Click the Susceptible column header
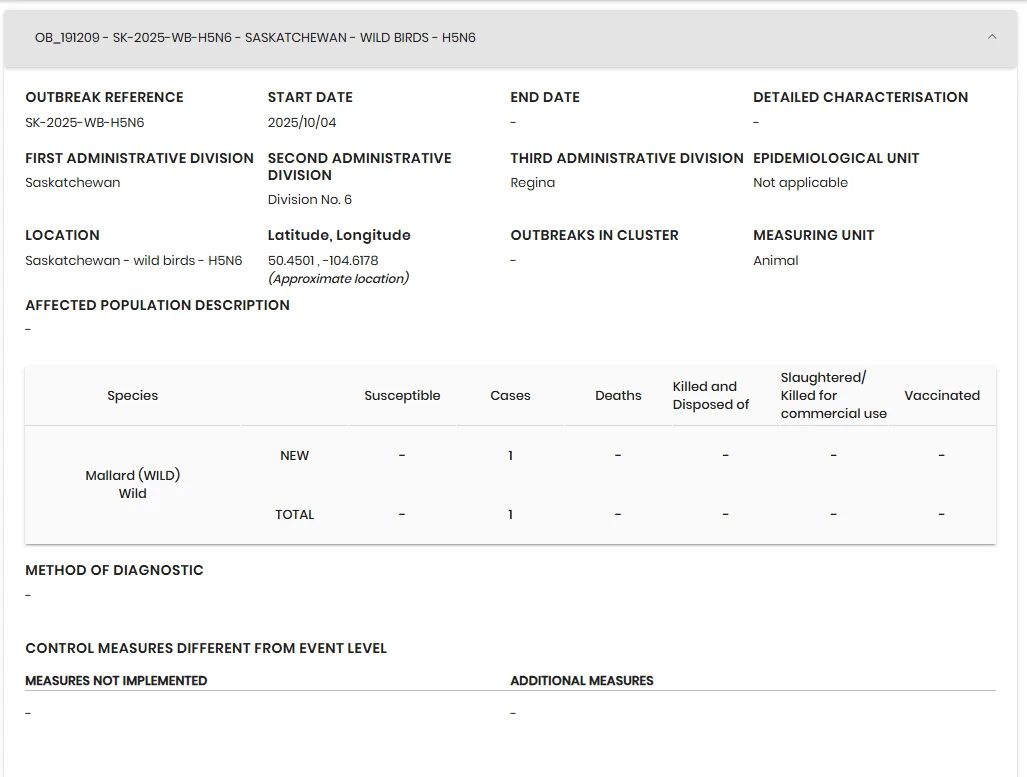 [402, 396]
